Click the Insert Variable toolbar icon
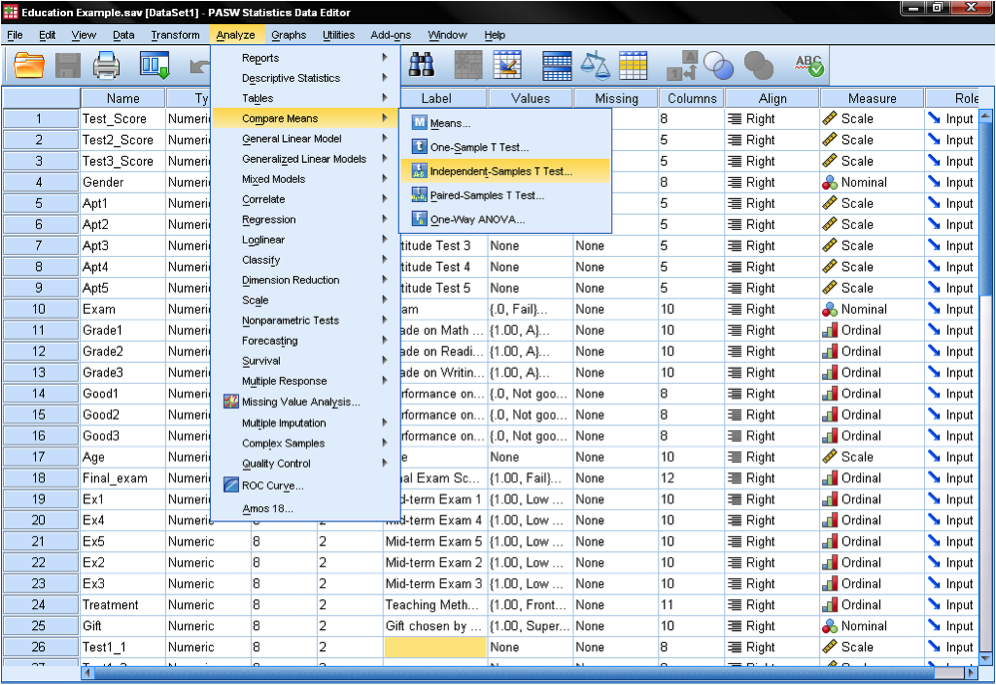996x685 pixels. click(507, 64)
